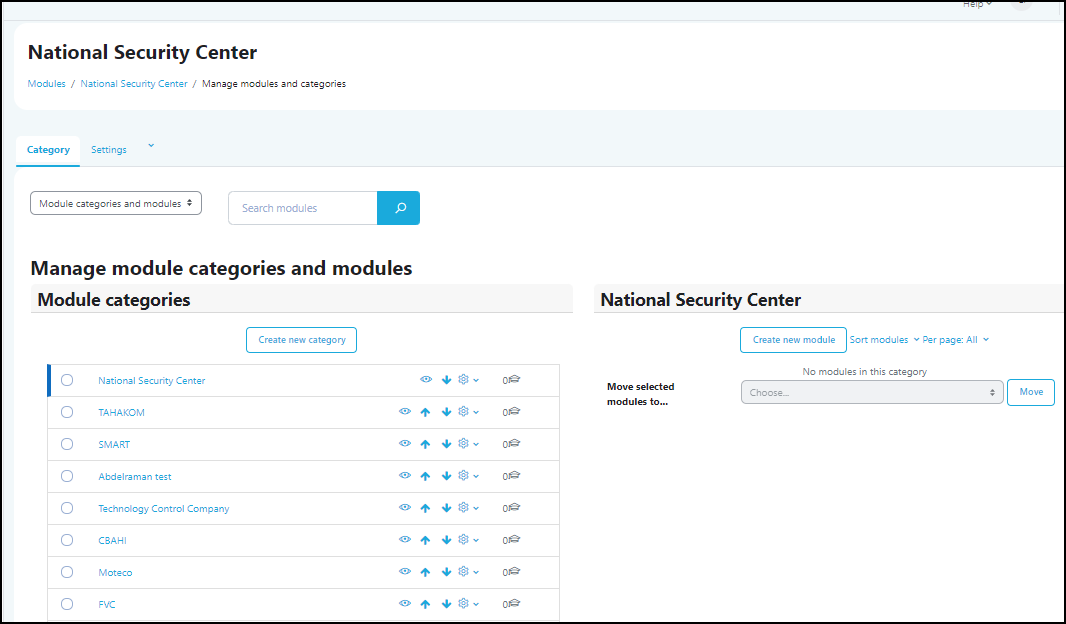Select the FVC category radio button
The height and width of the screenshot is (624, 1066).
click(67, 604)
